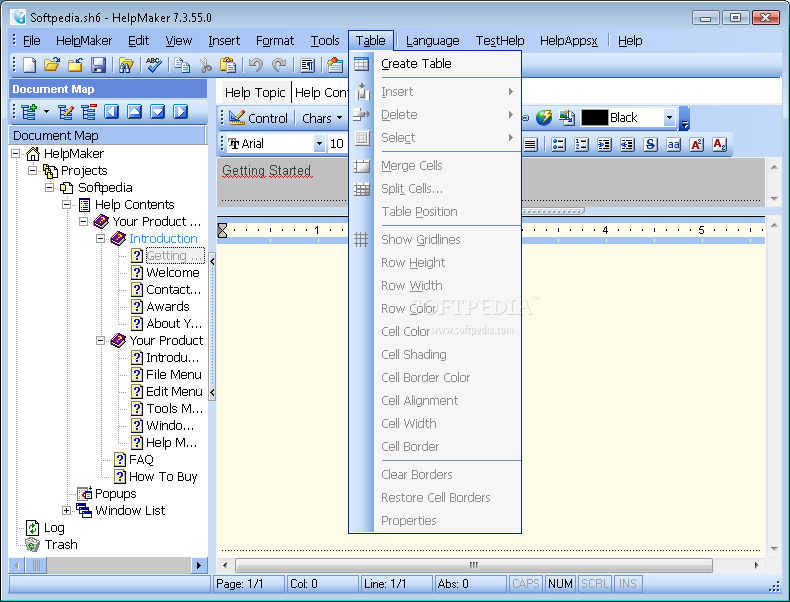This screenshot has width=790, height=602.
Task: Click the open folder icon in the toolbar
Action: [x=51, y=64]
